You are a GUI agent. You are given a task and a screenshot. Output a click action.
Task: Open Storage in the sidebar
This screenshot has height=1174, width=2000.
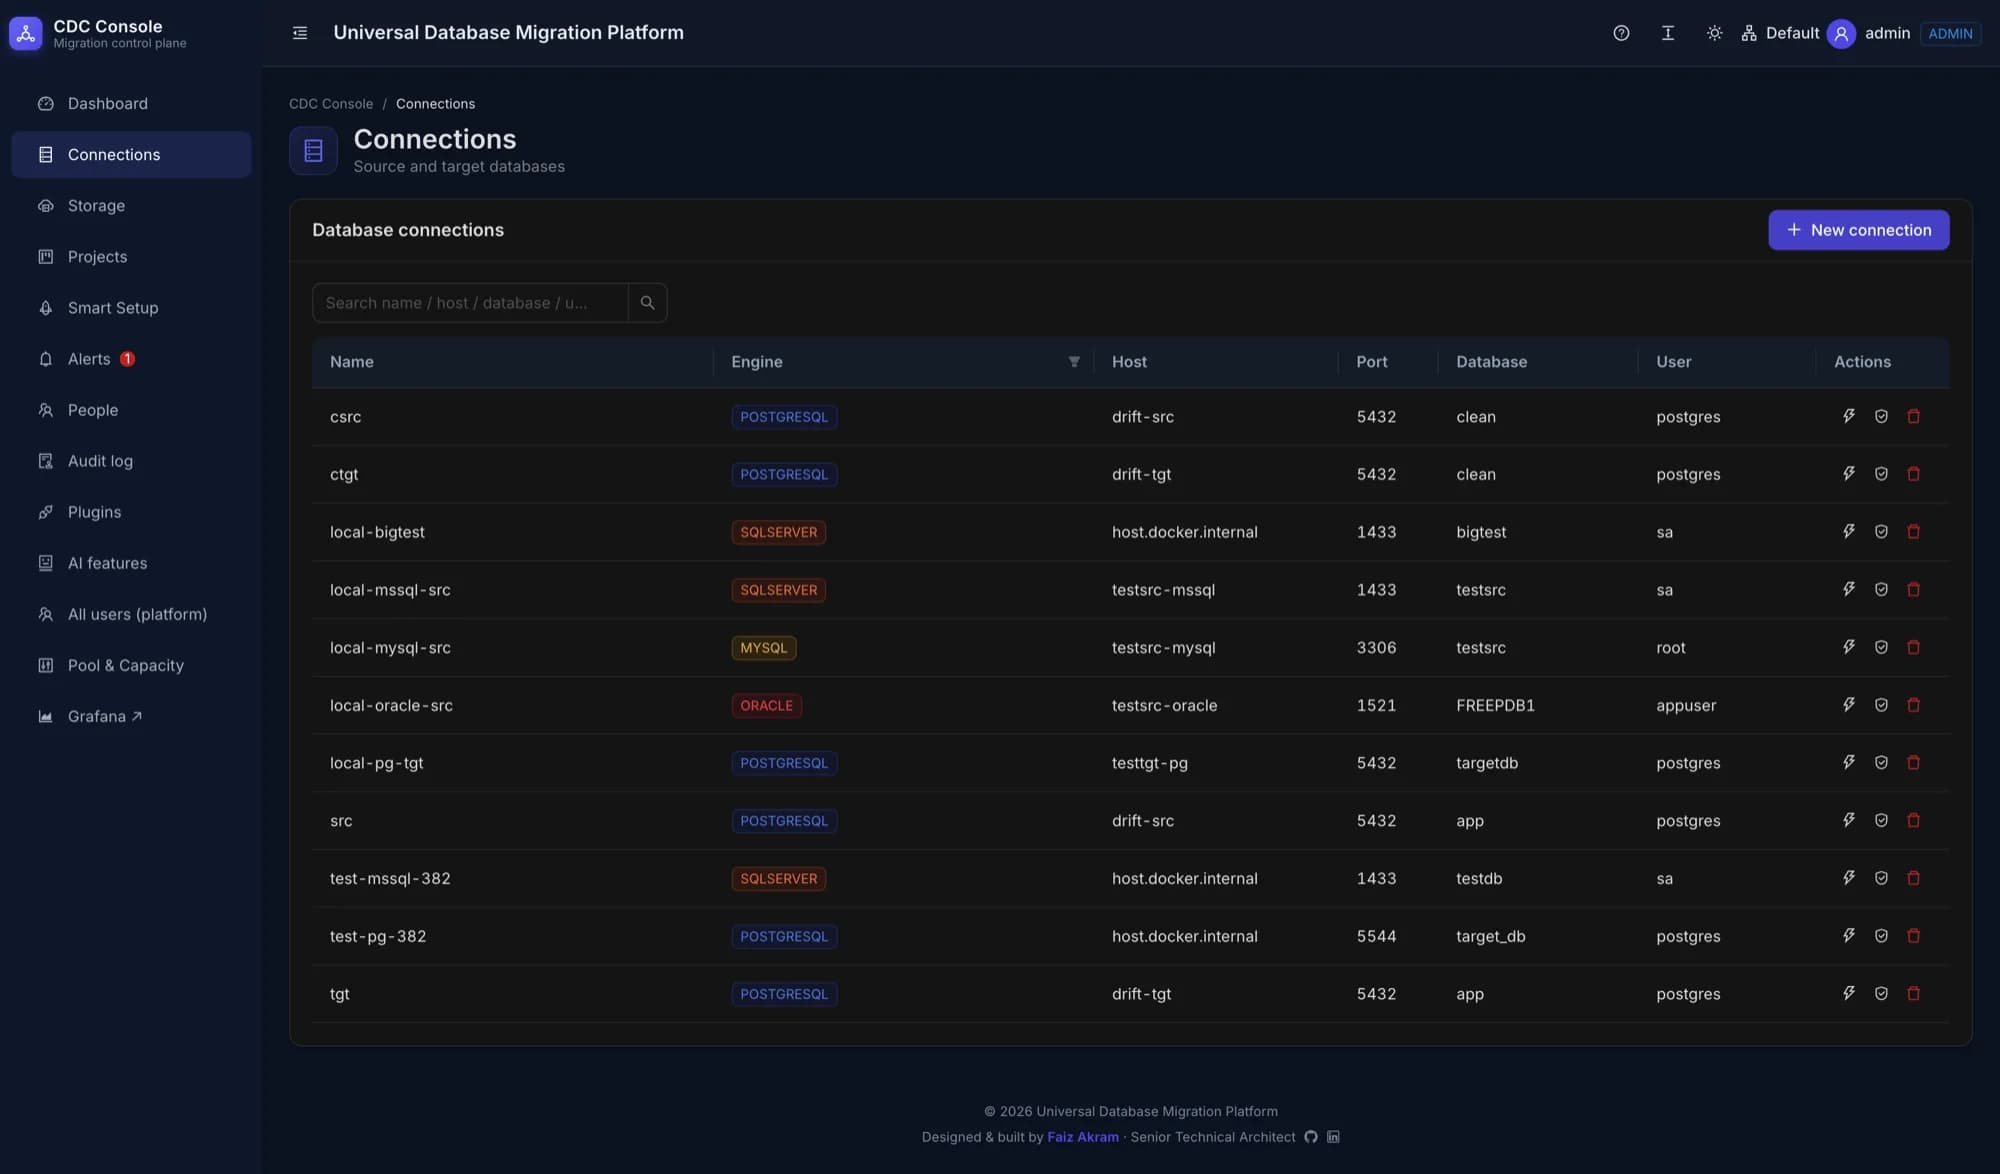[x=131, y=206]
